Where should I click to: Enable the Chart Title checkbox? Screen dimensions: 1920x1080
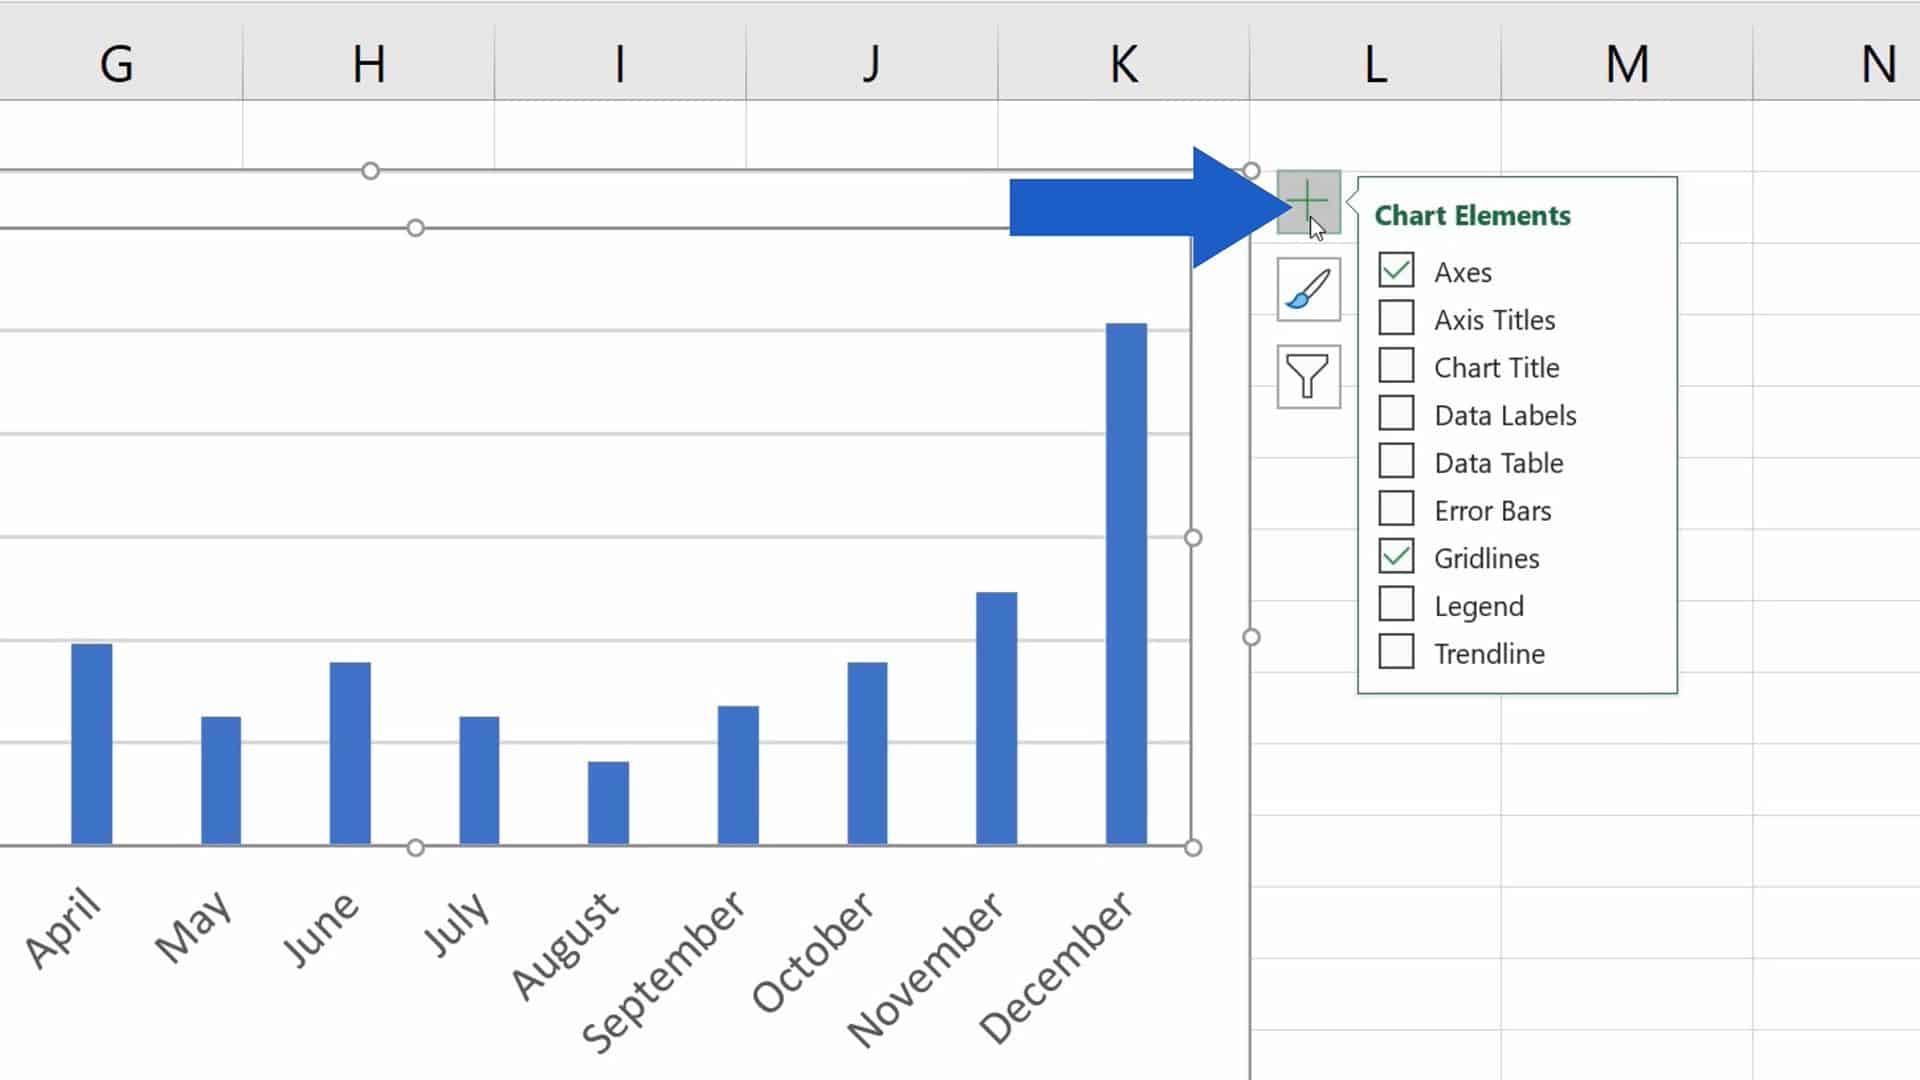point(1396,367)
